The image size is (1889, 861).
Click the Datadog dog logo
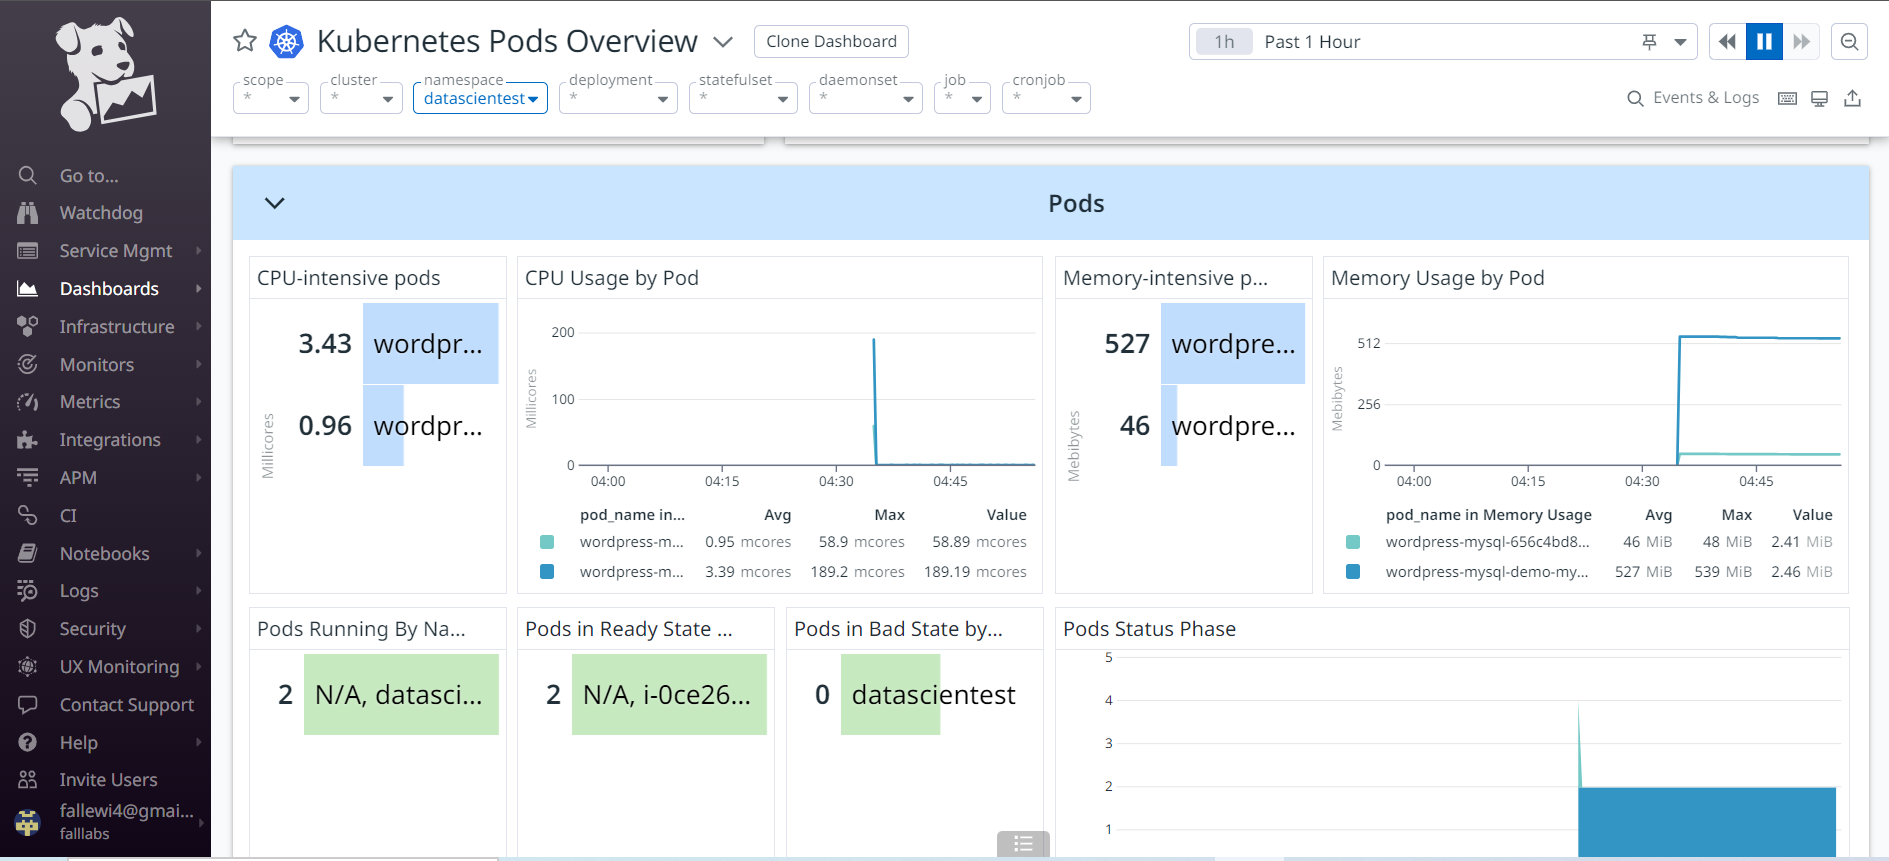click(x=105, y=76)
